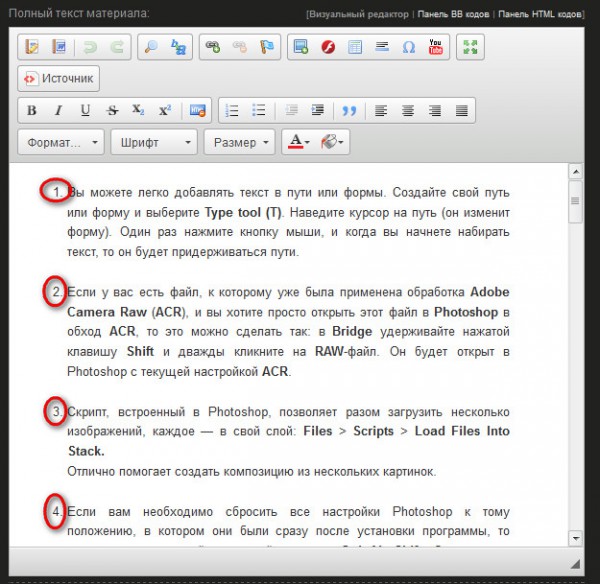Image resolution: width=600 pixels, height=584 pixels.
Task: Open the special characters Omega tool
Action: click(409, 47)
